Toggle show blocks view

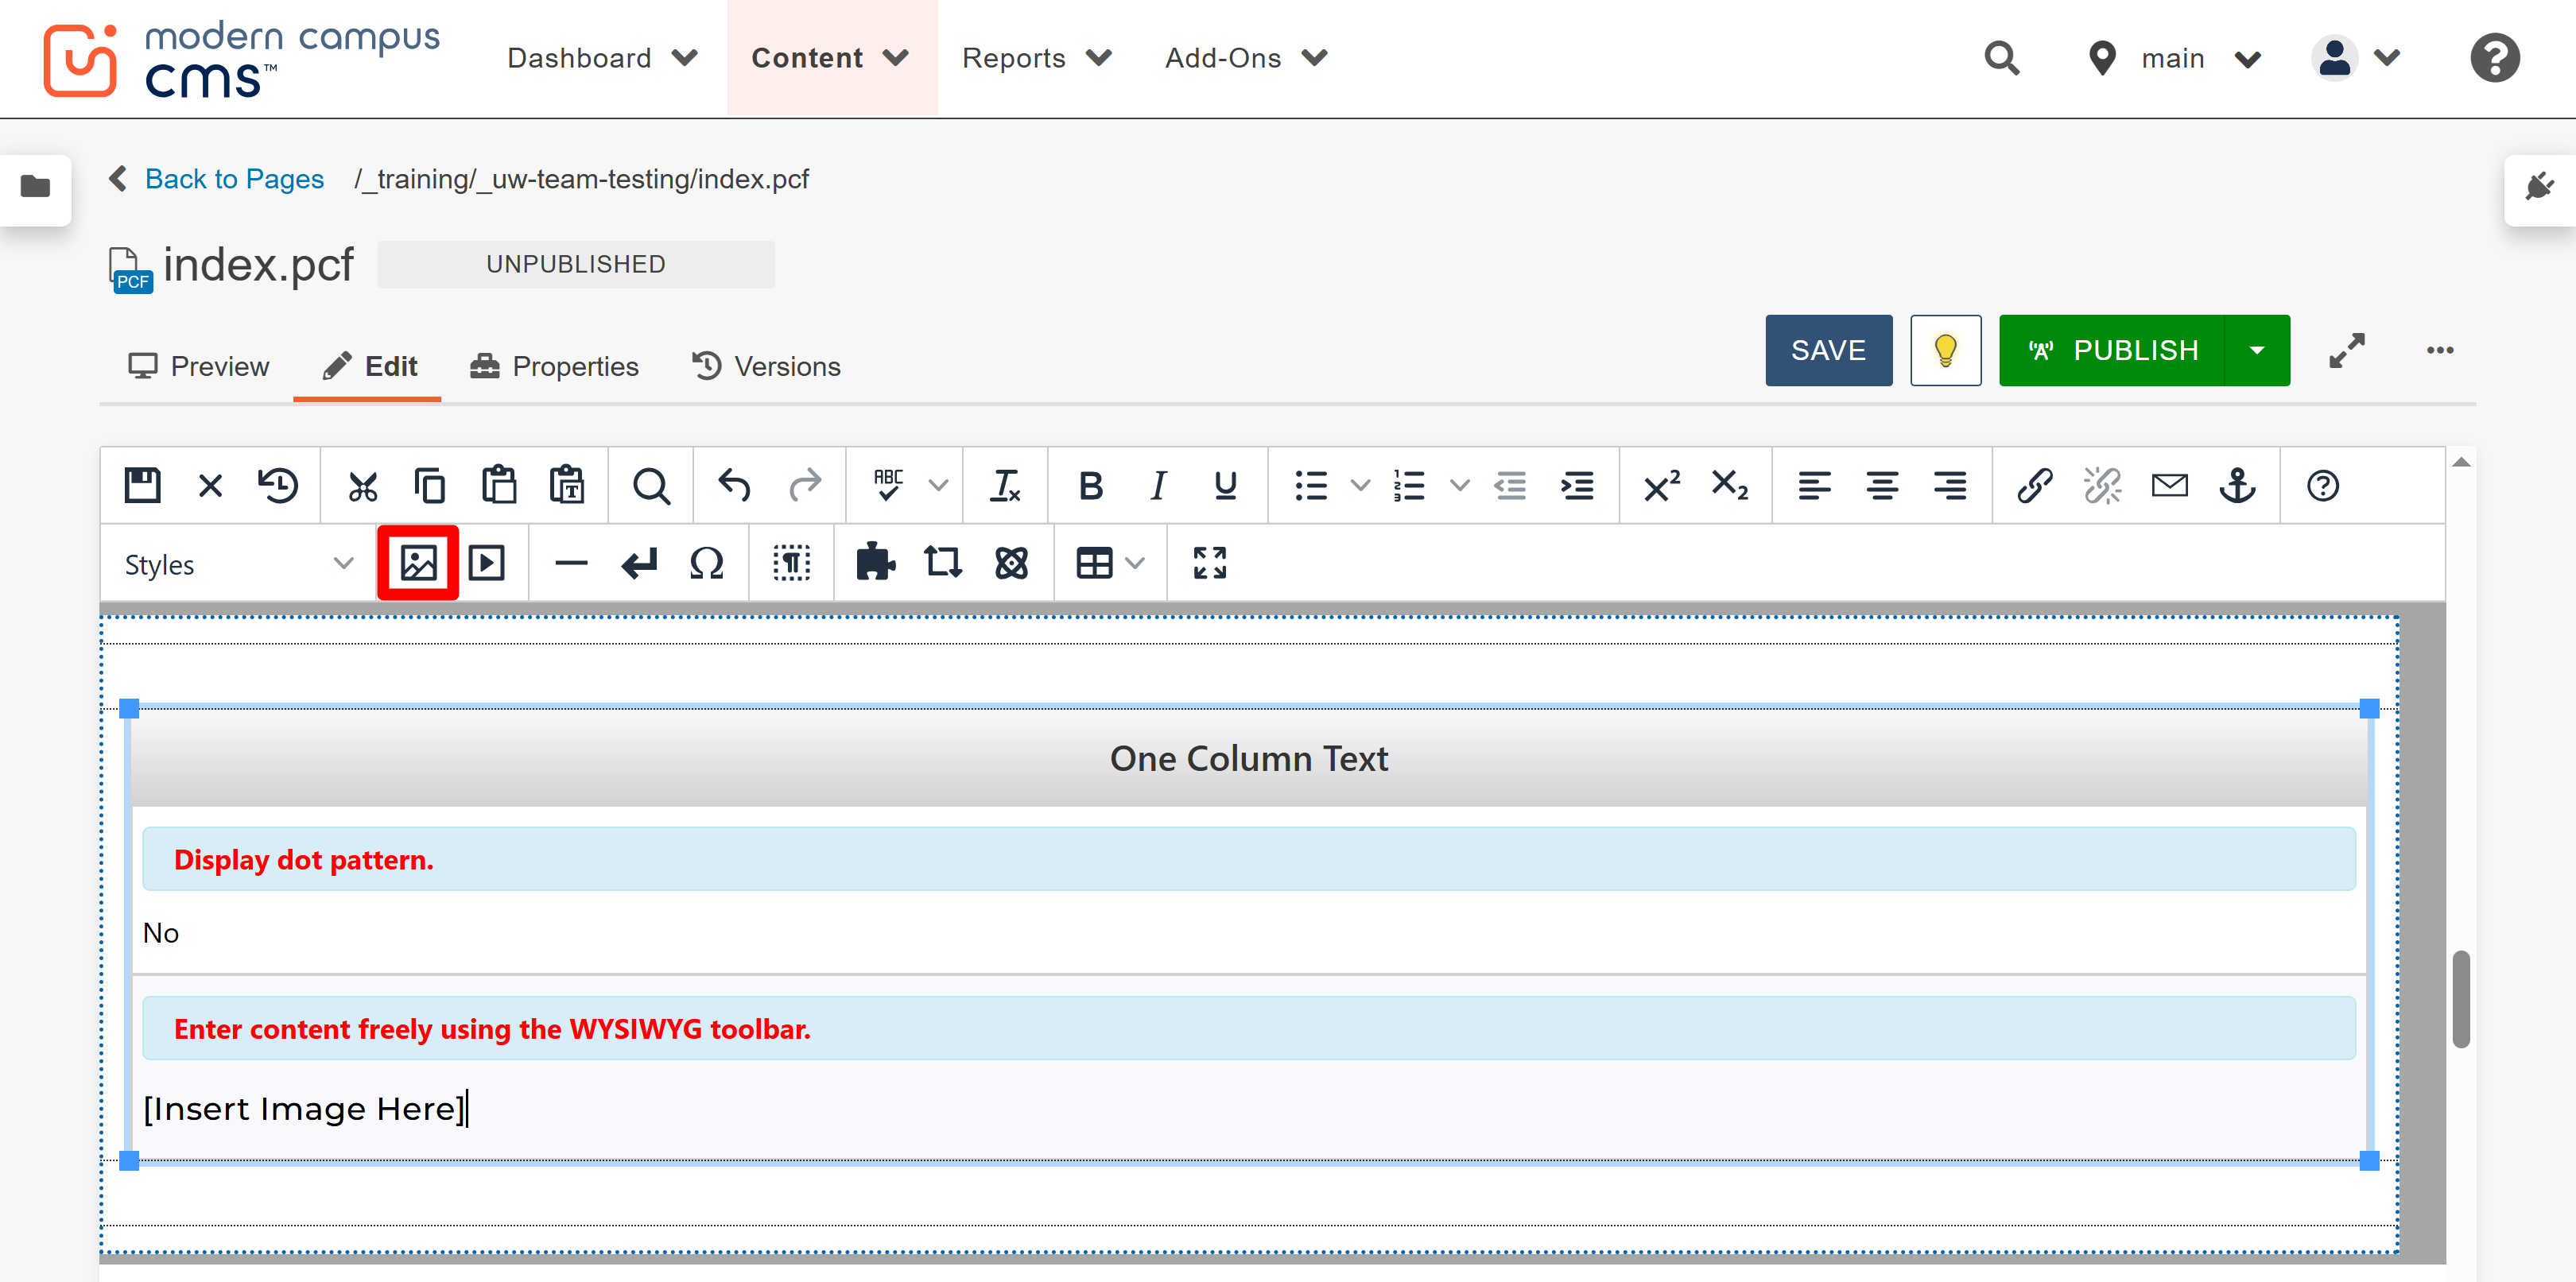[x=791, y=563]
